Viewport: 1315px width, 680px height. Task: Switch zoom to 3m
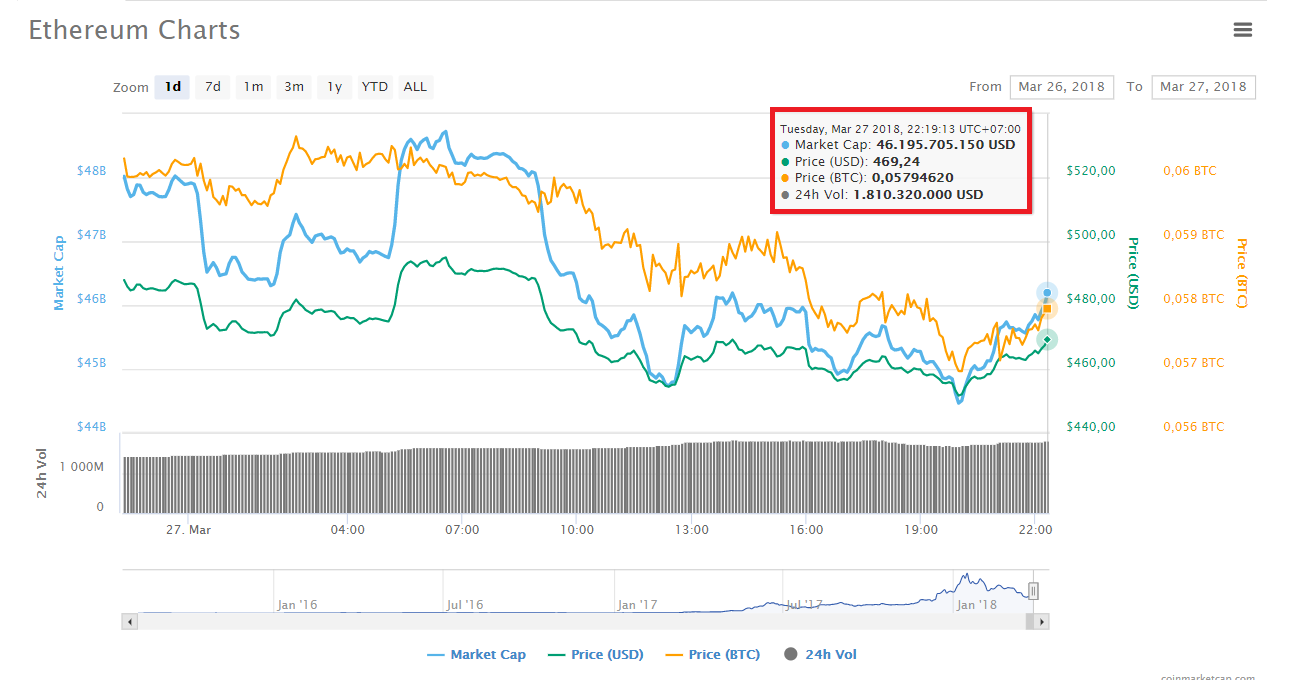[x=293, y=87]
